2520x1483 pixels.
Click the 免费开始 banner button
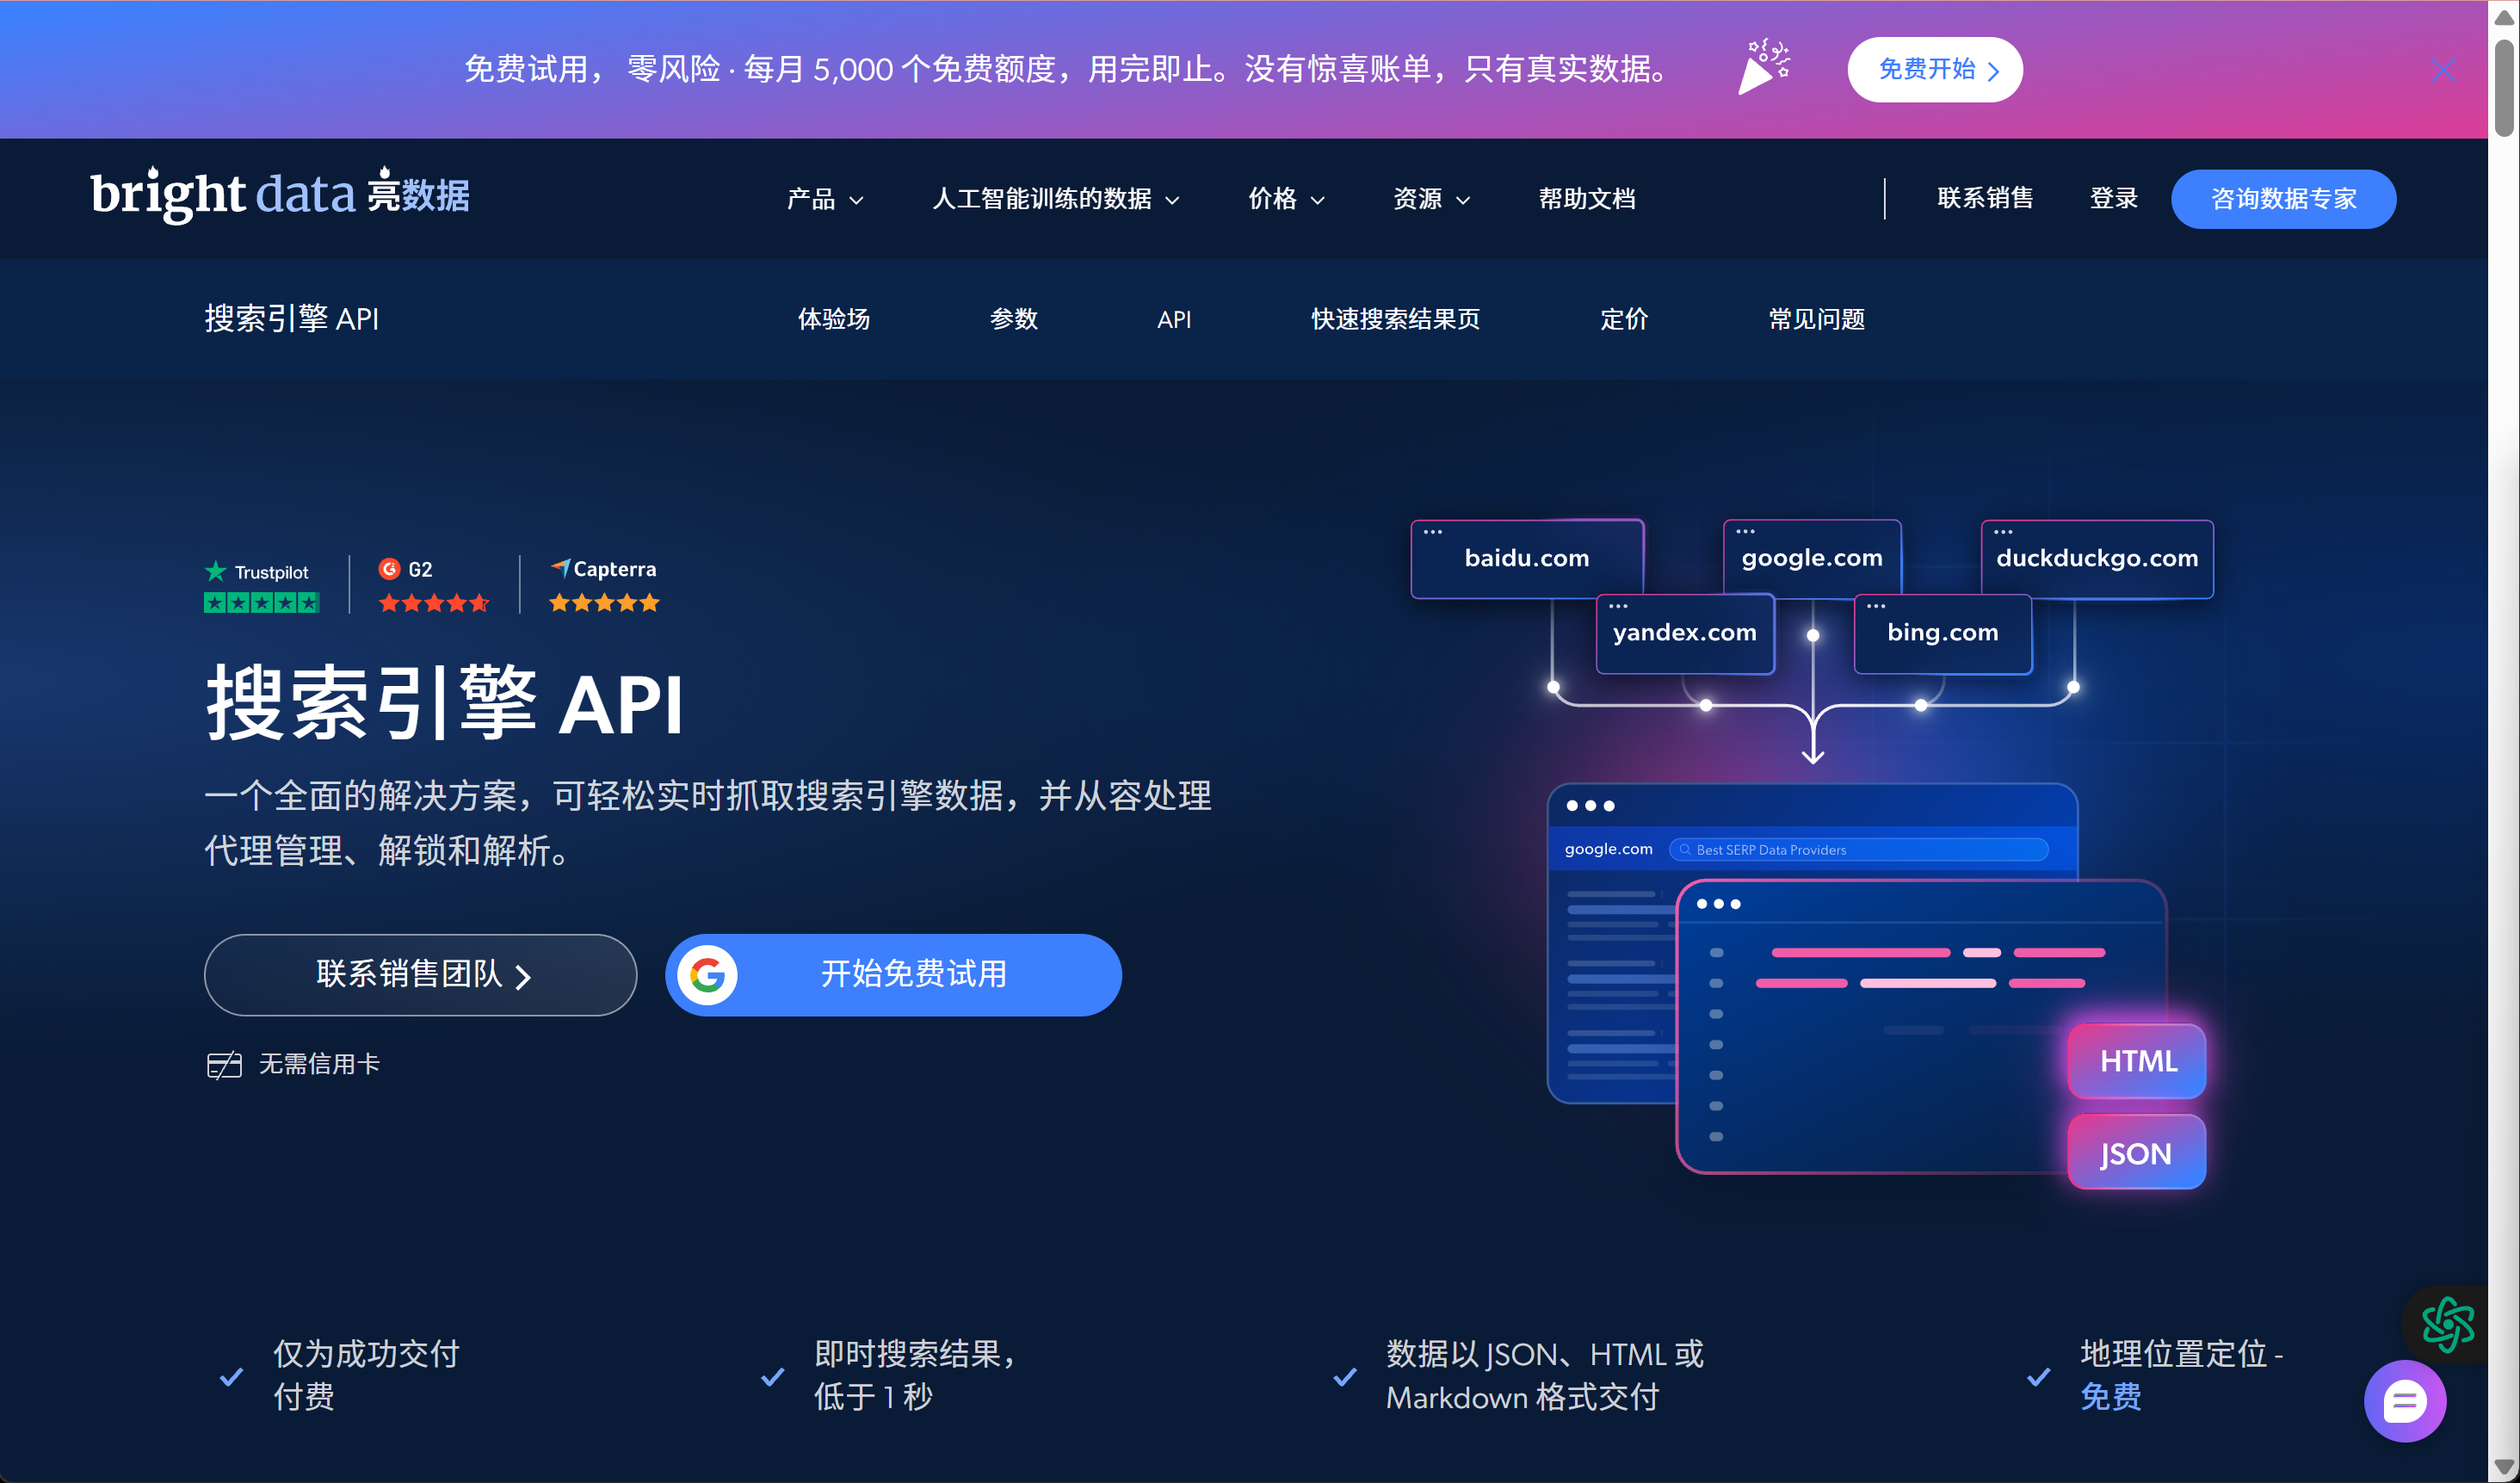[1934, 70]
